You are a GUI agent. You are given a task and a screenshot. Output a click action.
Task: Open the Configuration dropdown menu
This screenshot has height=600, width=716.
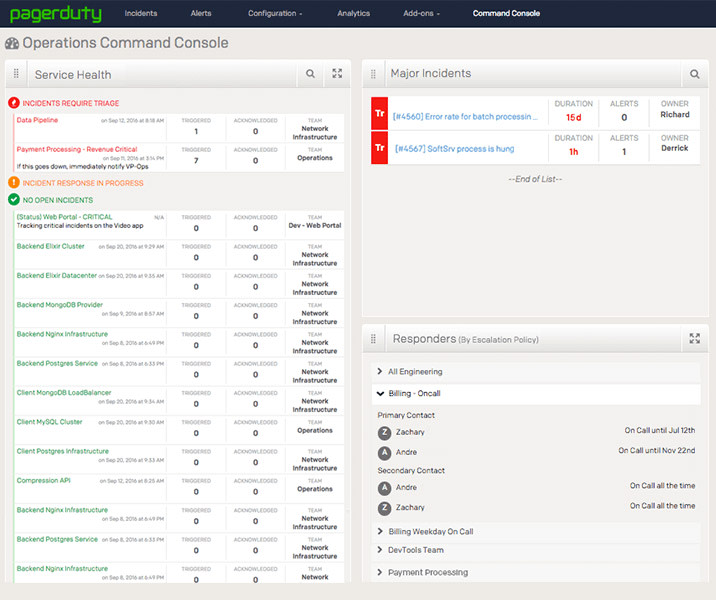point(275,13)
